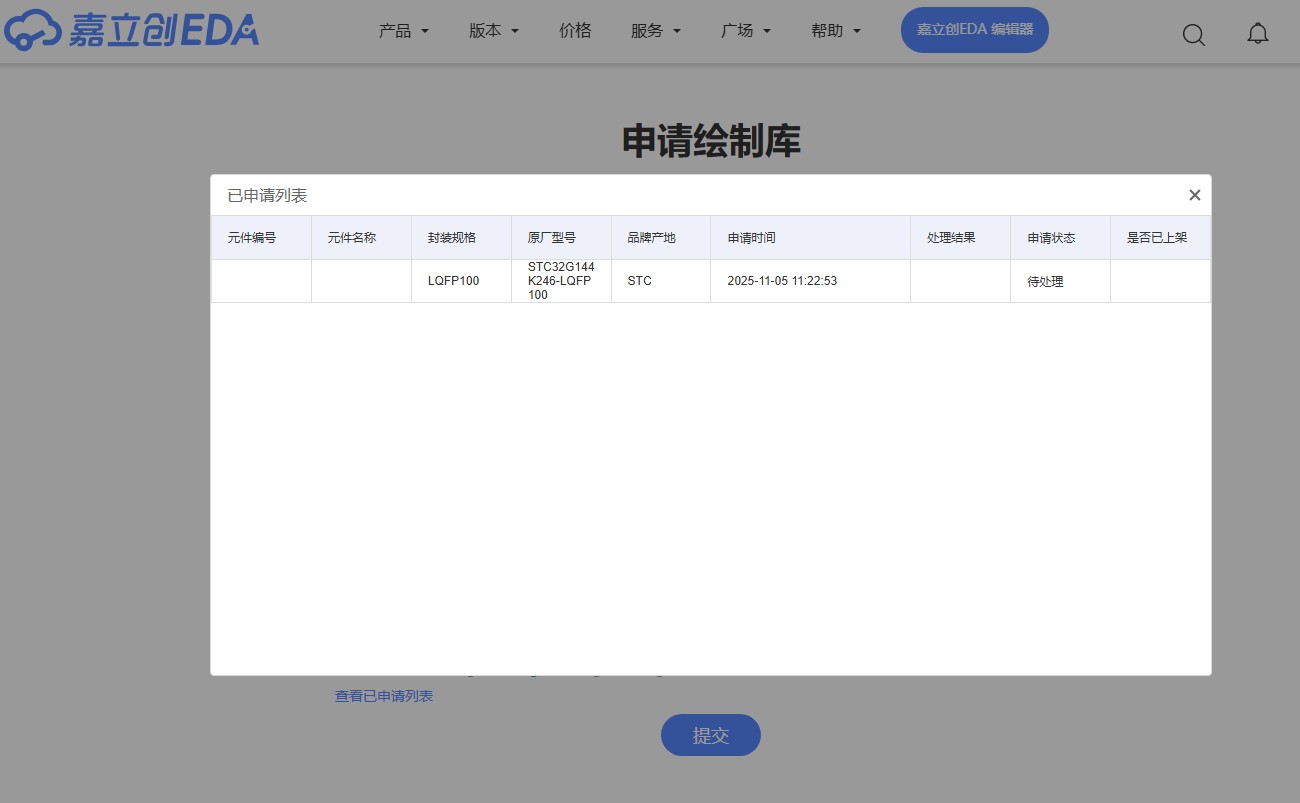Click the 是否已上架 column header

(1155, 237)
